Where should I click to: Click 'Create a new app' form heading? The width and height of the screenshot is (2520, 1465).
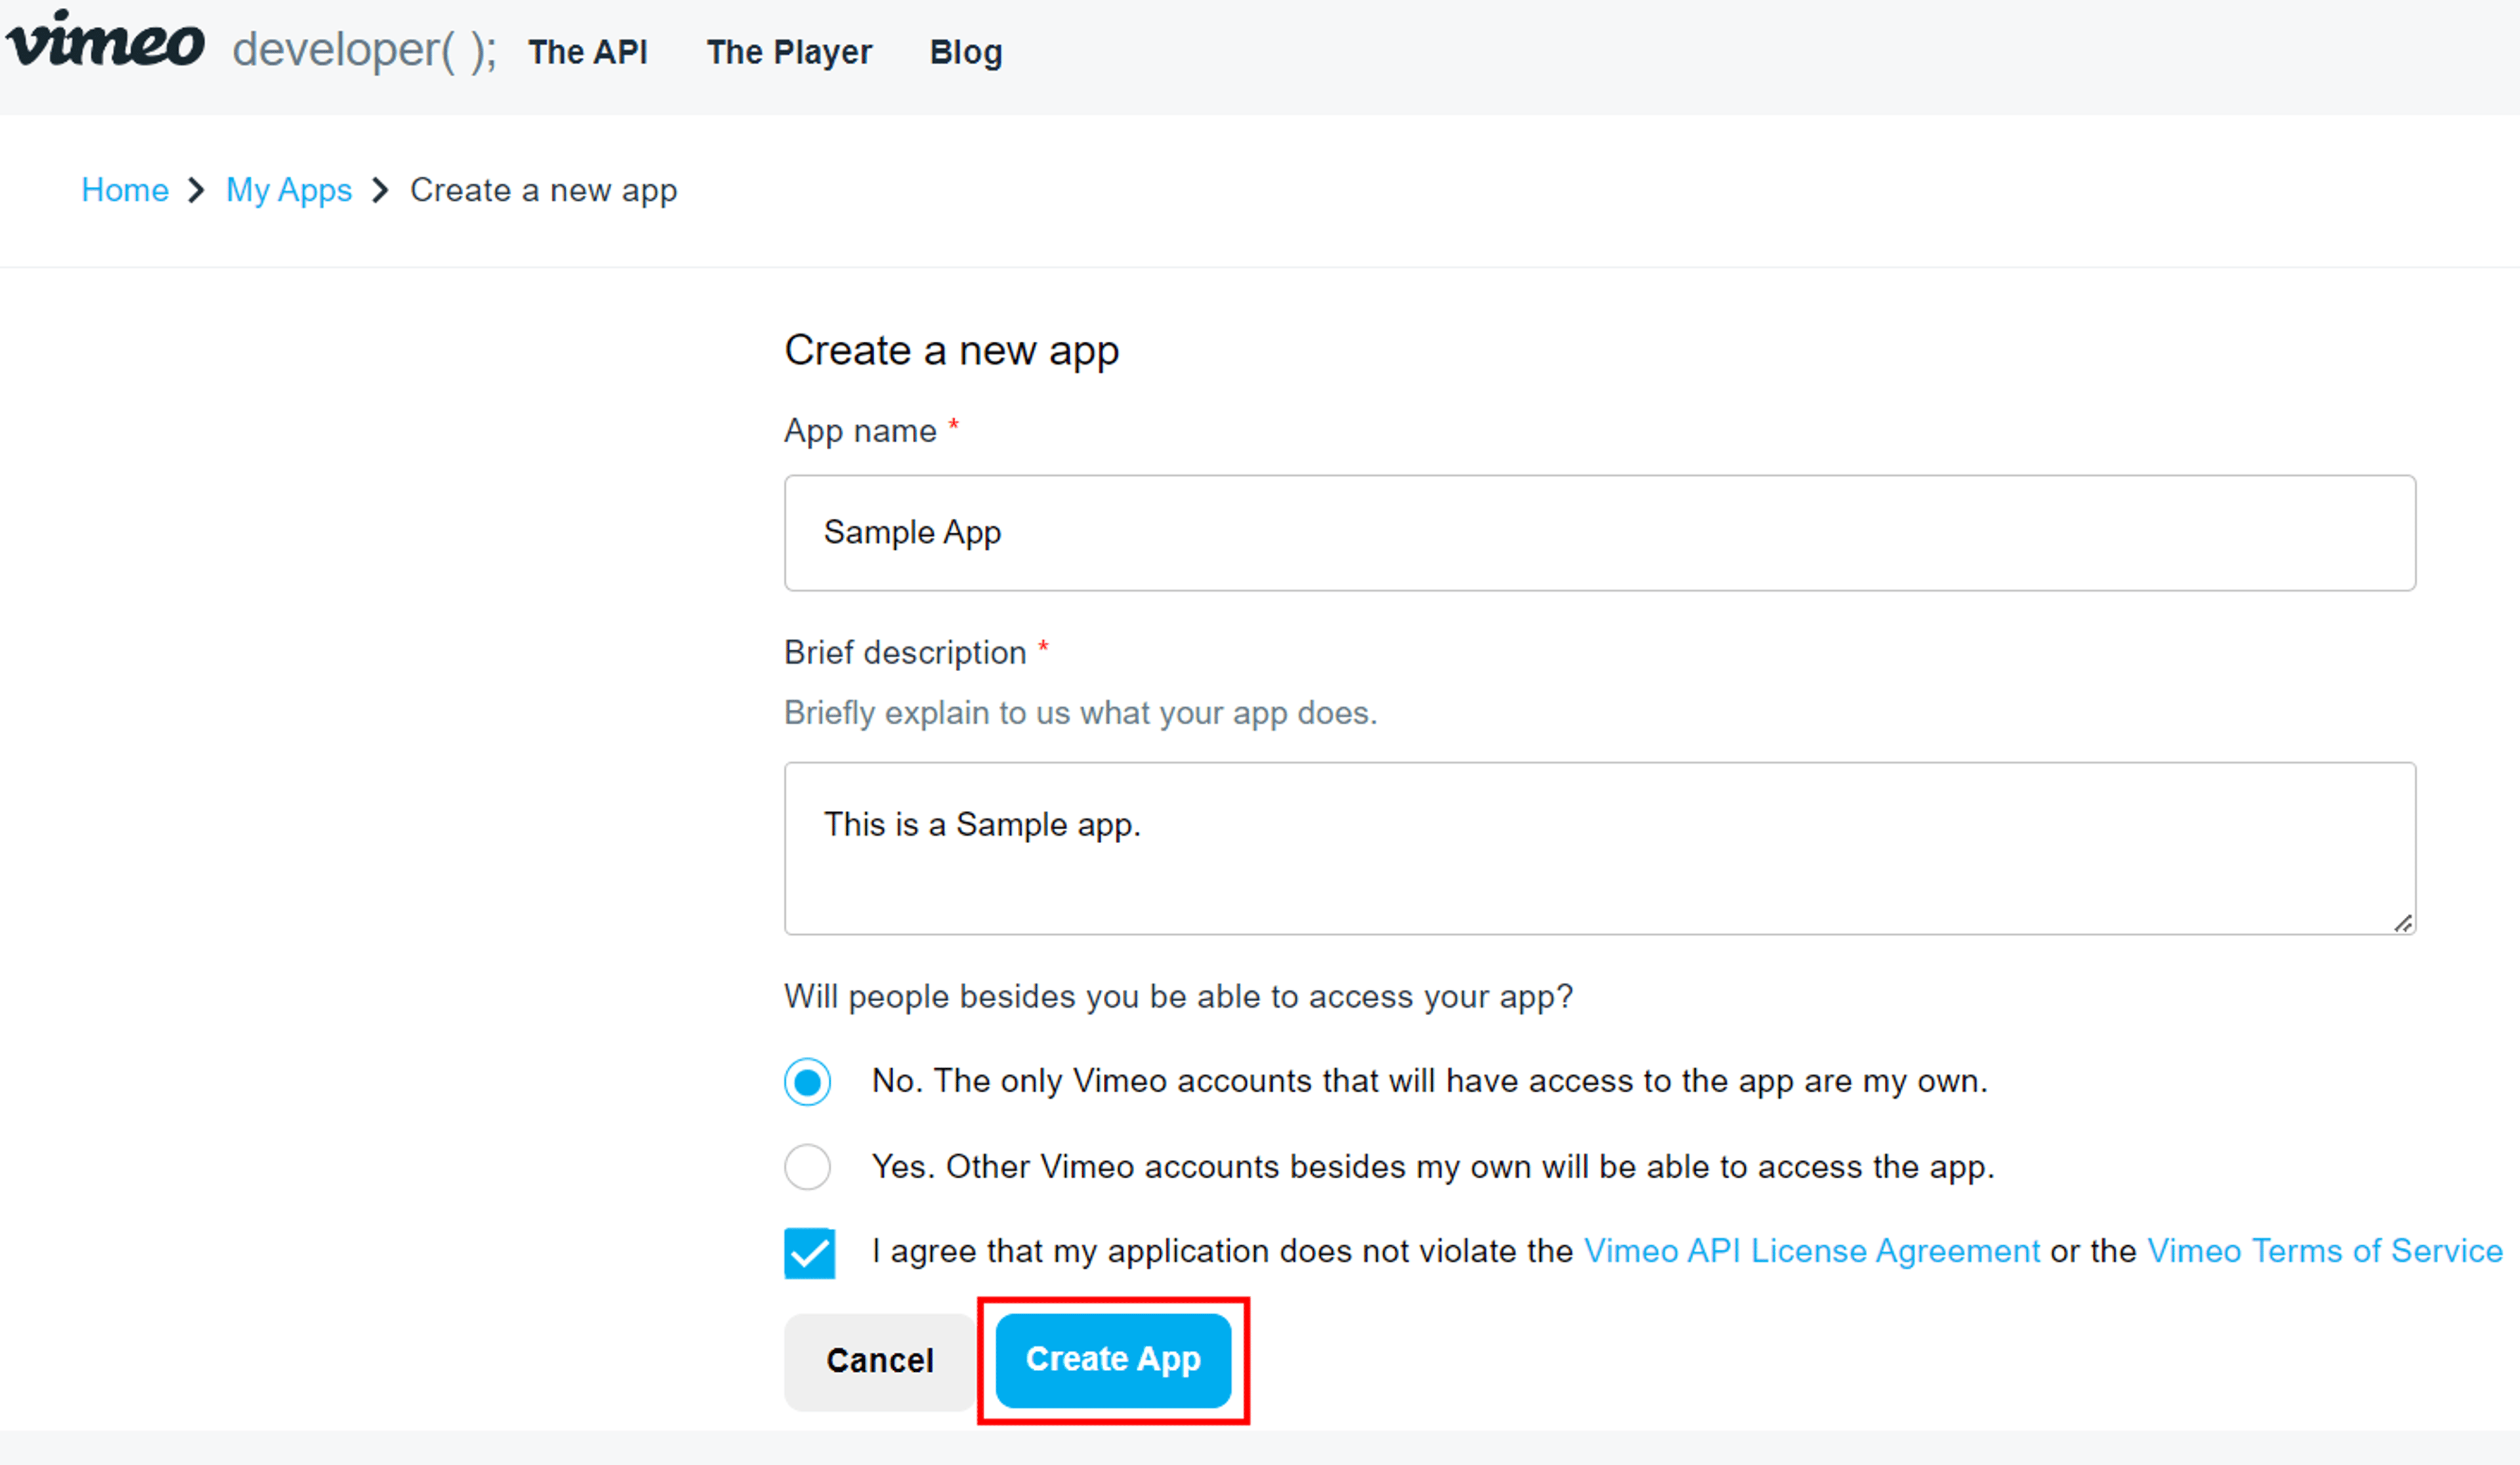point(952,351)
